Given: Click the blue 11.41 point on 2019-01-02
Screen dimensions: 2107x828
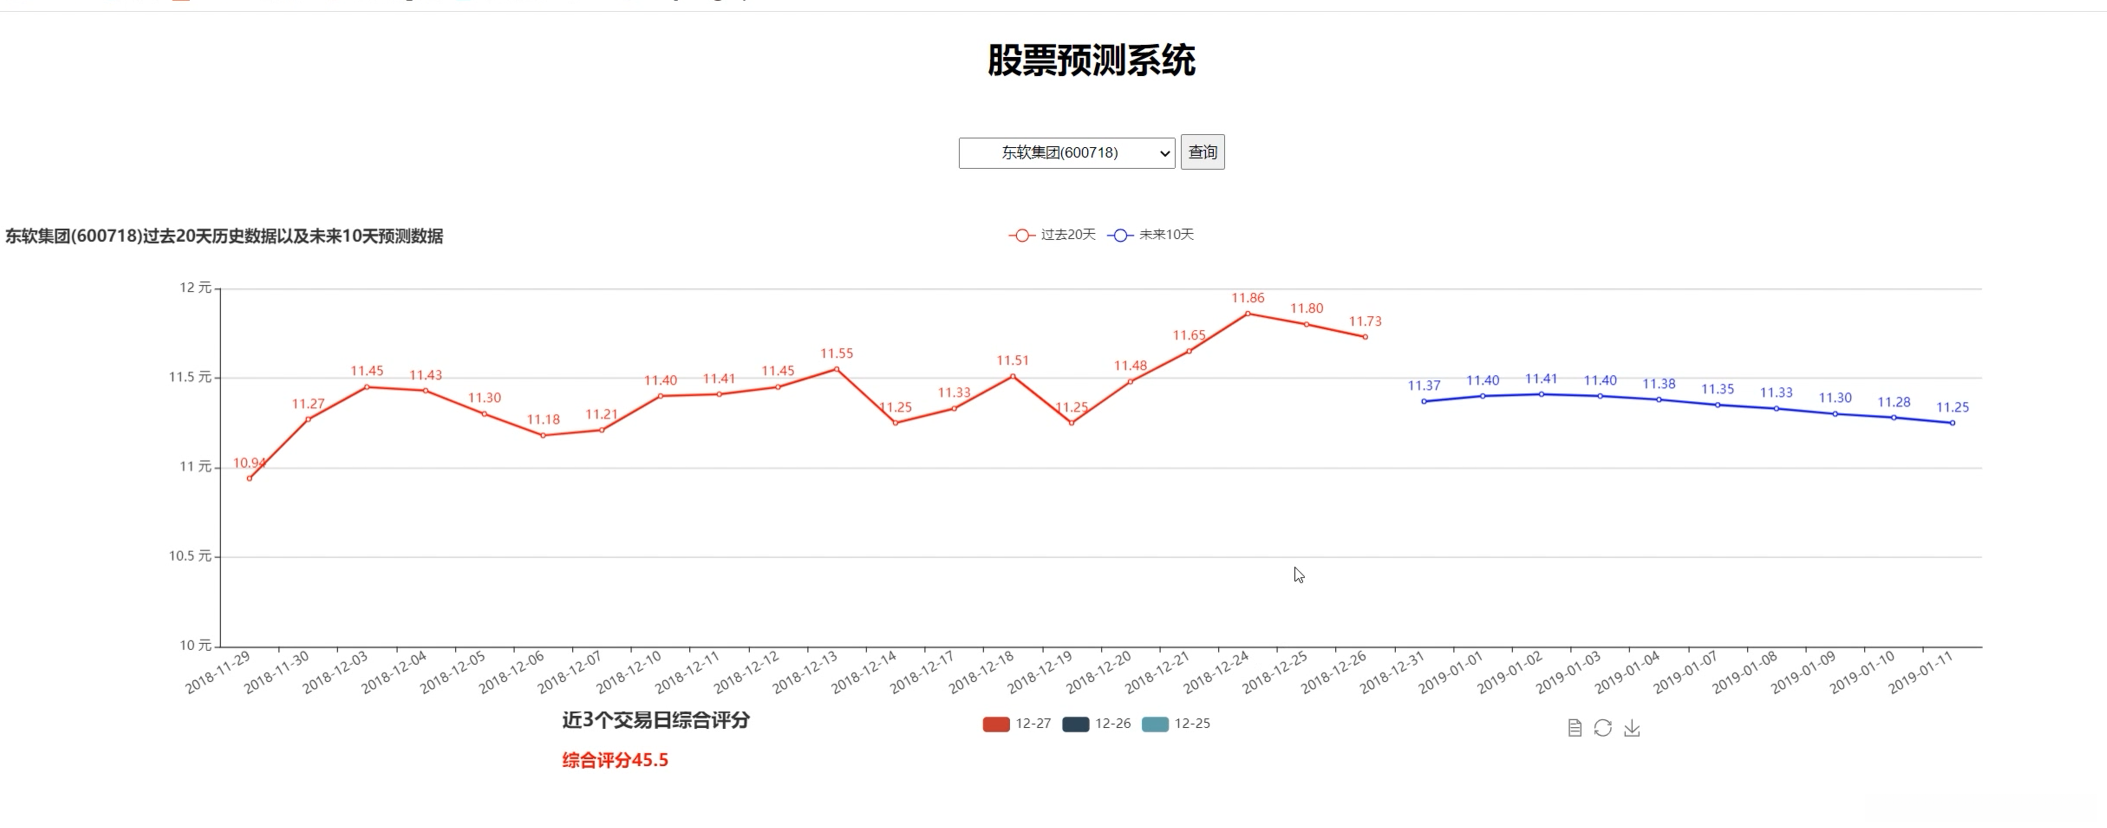Looking at the screenshot, I should [1542, 394].
